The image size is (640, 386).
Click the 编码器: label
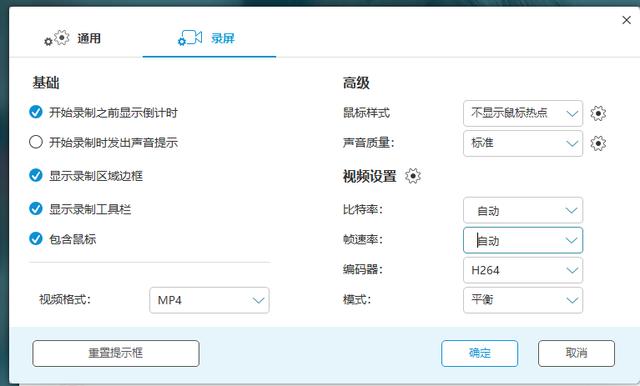point(363,270)
